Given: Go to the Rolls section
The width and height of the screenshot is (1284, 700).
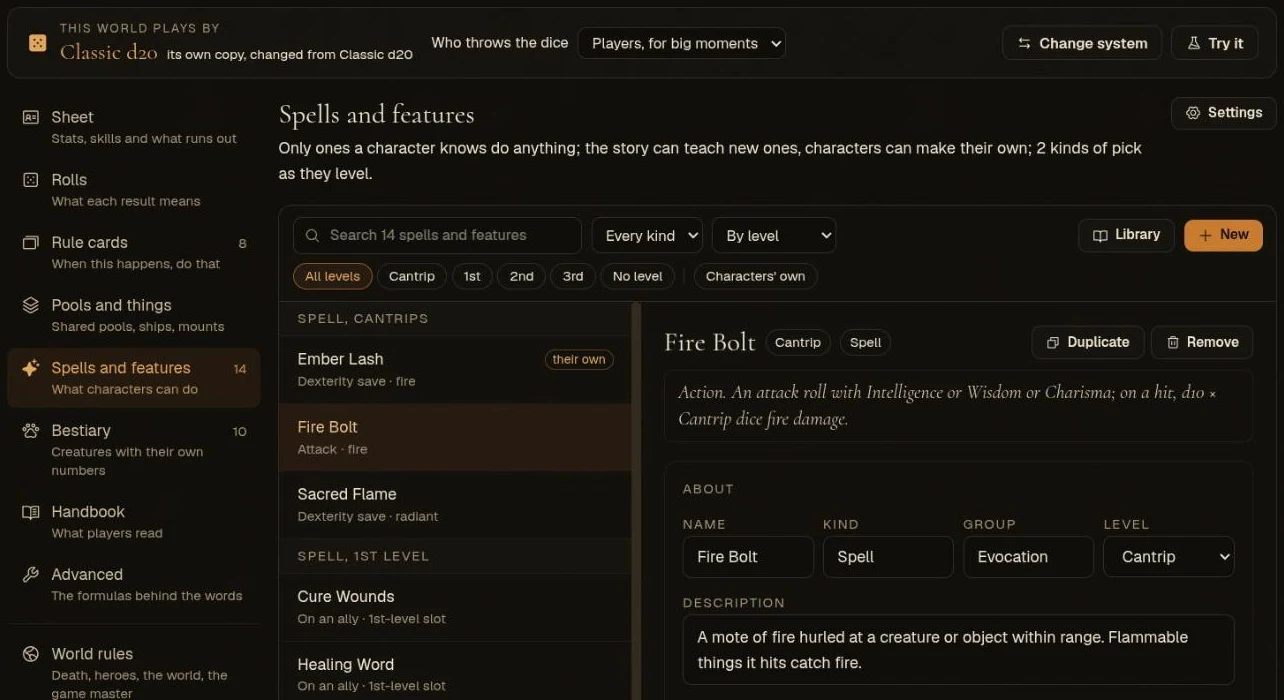Looking at the screenshot, I should [133, 190].
